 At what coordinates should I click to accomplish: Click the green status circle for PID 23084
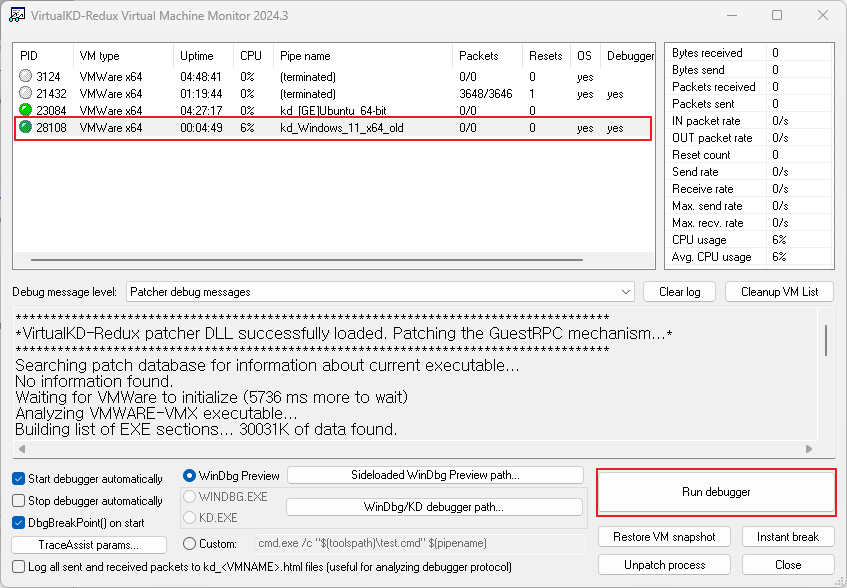[25, 110]
